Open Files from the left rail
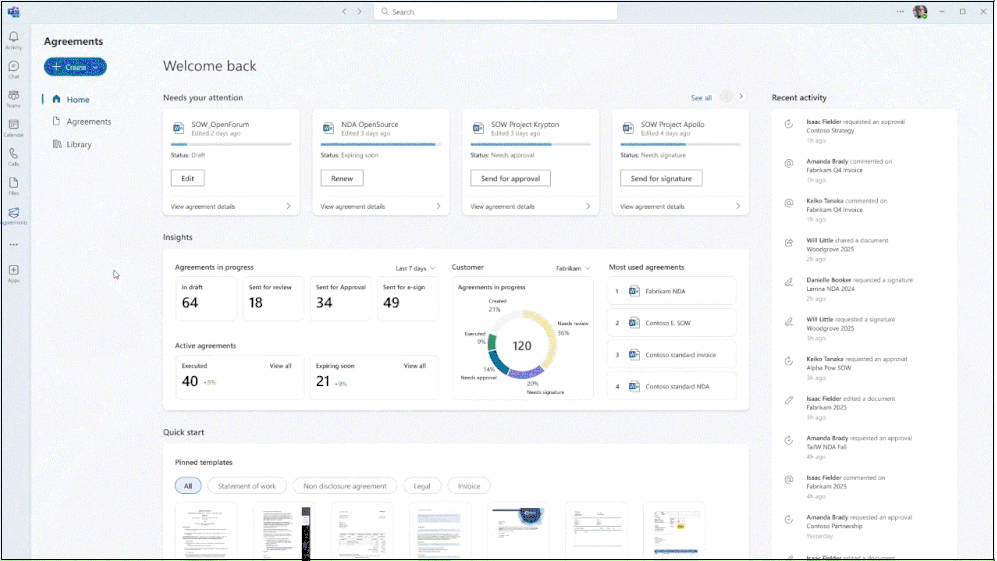The height and width of the screenshot is (561, 997). 13,185
